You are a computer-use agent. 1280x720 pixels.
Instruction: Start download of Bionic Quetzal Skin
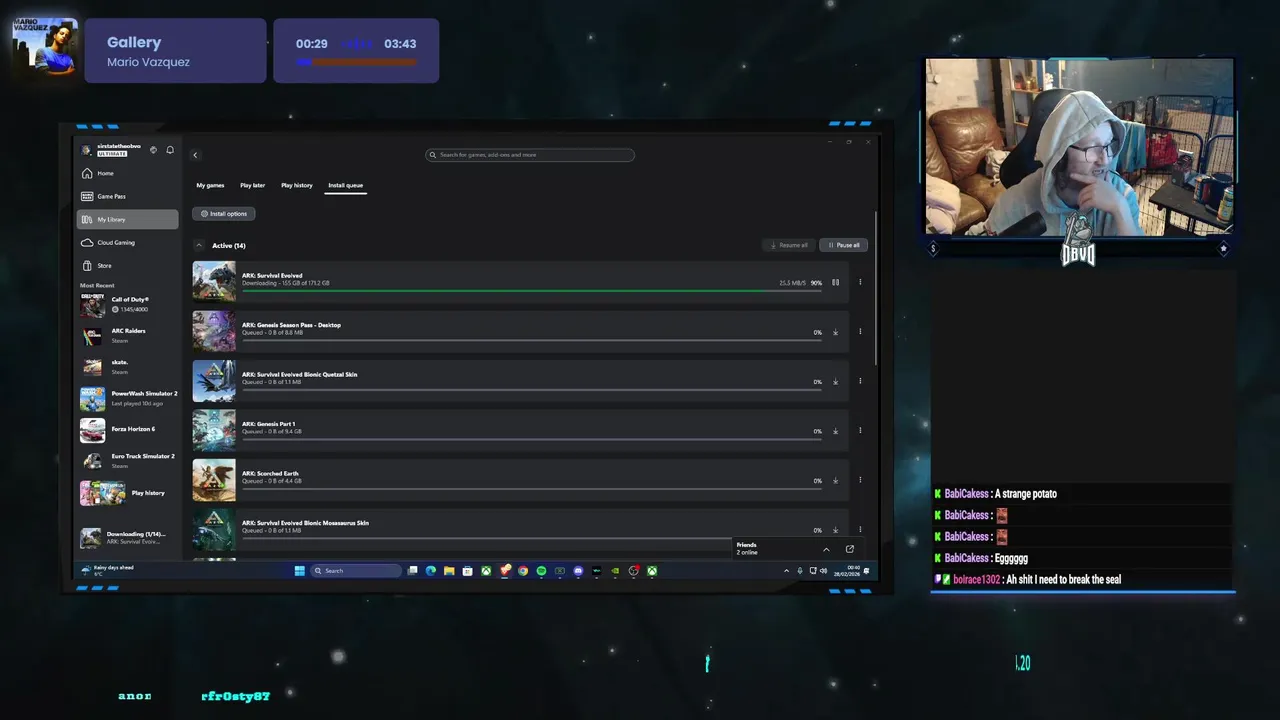835,381
